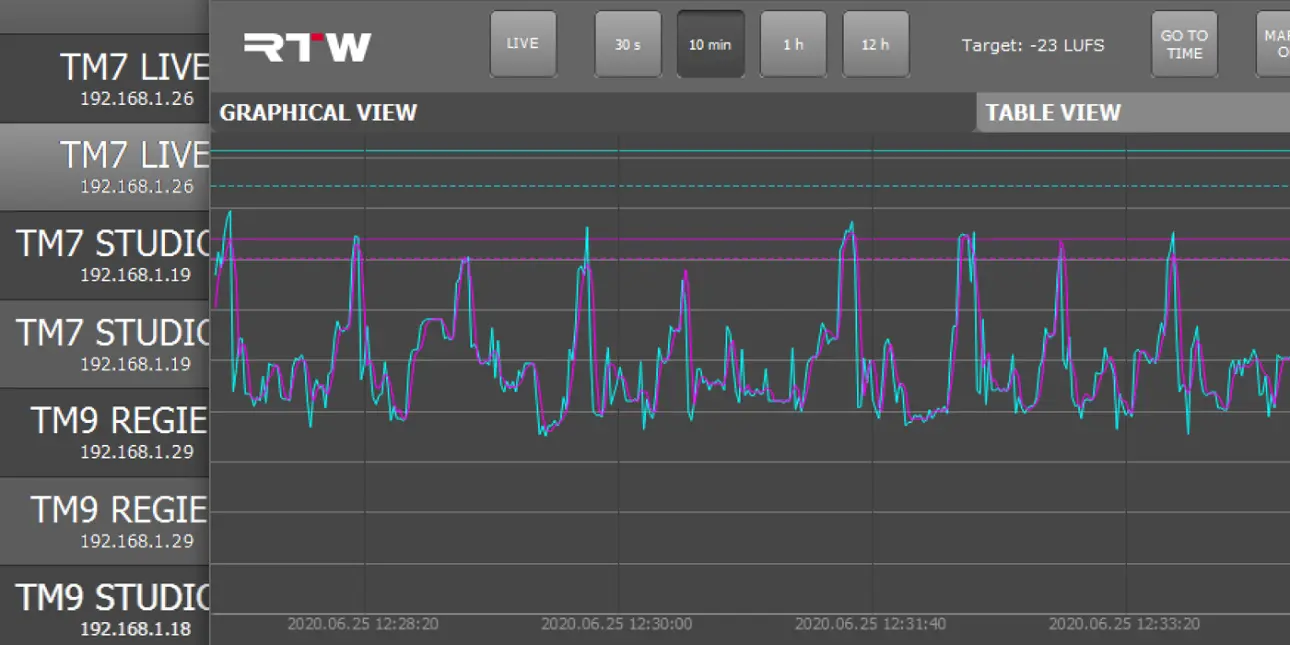Screen dimensions: 1290x645
Task: Choose the lower TM7 STUDIO 192.168.1.19 entry
Action: tap(104, 344)
